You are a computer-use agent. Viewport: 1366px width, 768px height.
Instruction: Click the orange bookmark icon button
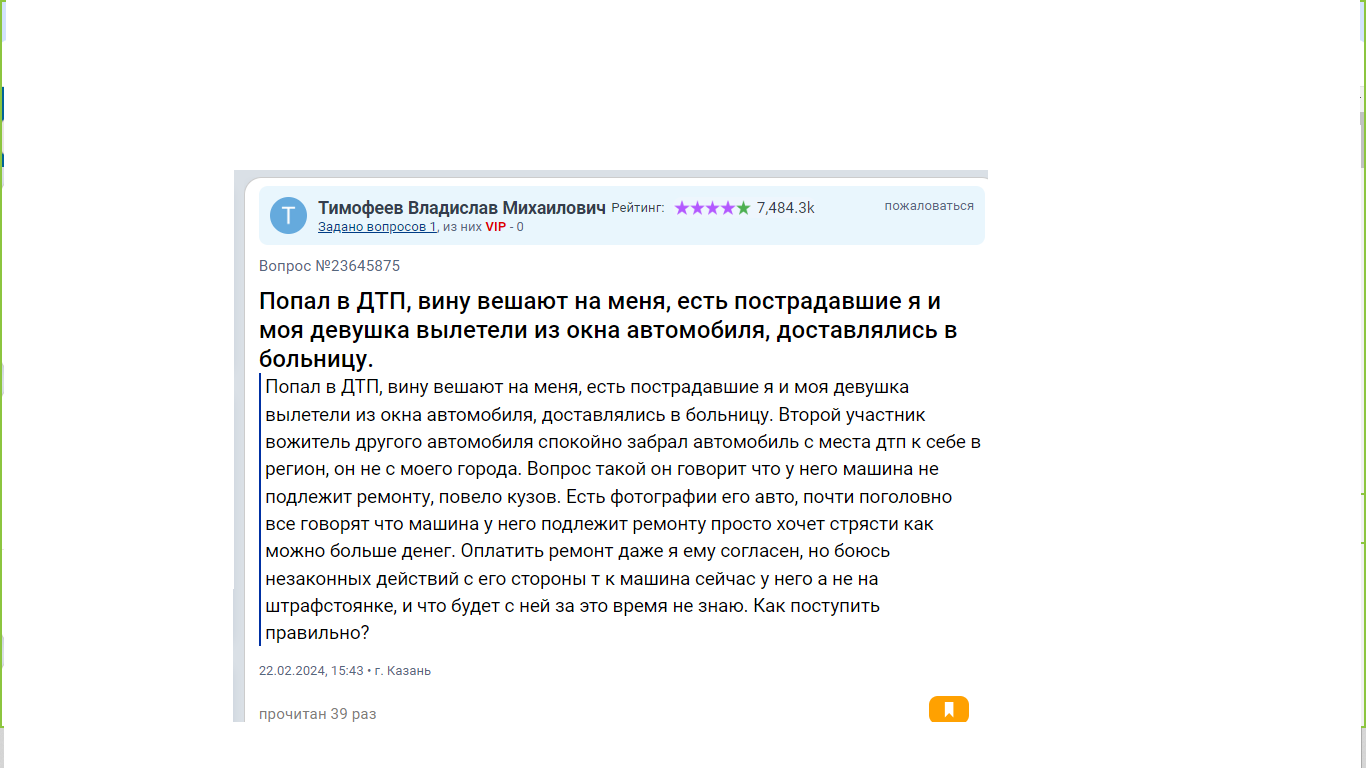click(x=948, y=709)
